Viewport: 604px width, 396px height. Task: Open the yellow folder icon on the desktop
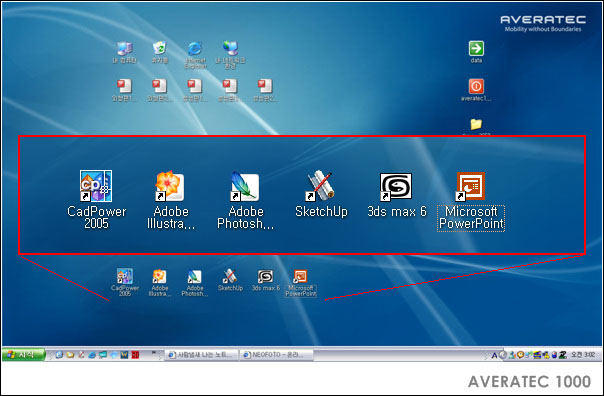(476, 124)
